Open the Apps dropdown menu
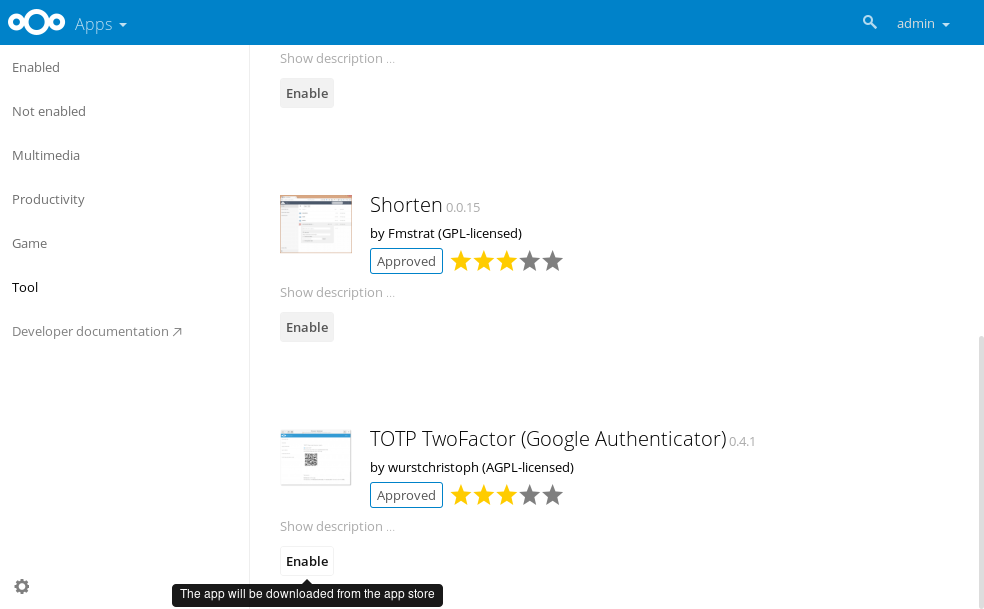Image resolution: width=984 pixels, height=609 pixels. click(100, 24)
